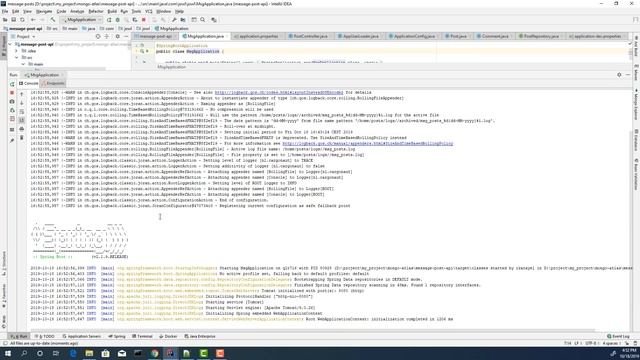The height and width of the screenshot is (360, 640).
Task: Open the VCS menu
Action: click(149, 11)
